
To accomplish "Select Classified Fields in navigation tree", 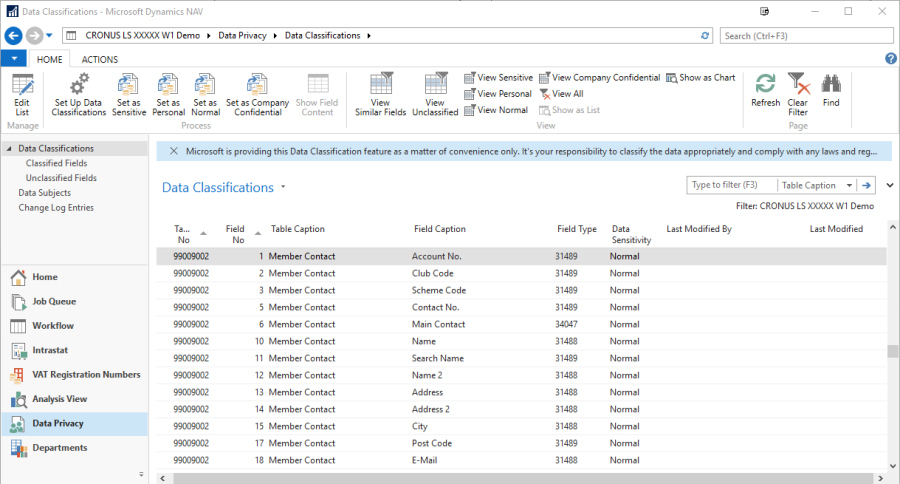I will pyautogui.click(x=56, y=163).
